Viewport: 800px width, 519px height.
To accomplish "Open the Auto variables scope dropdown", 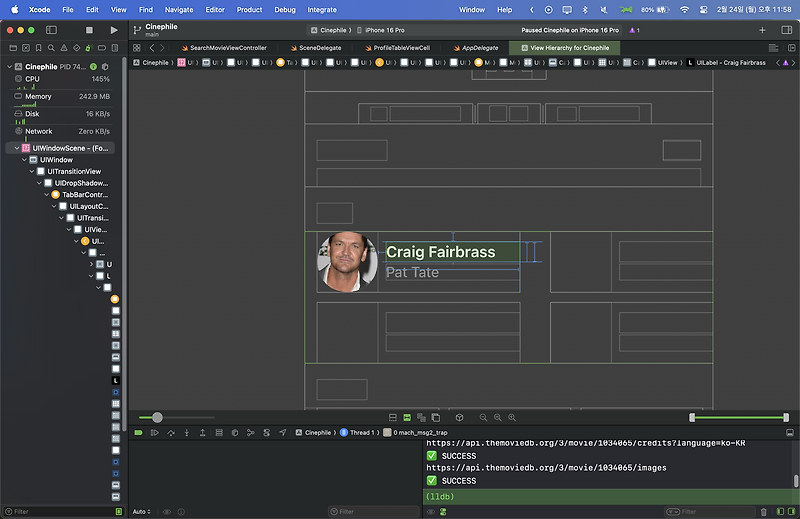I will coord(142,511).
